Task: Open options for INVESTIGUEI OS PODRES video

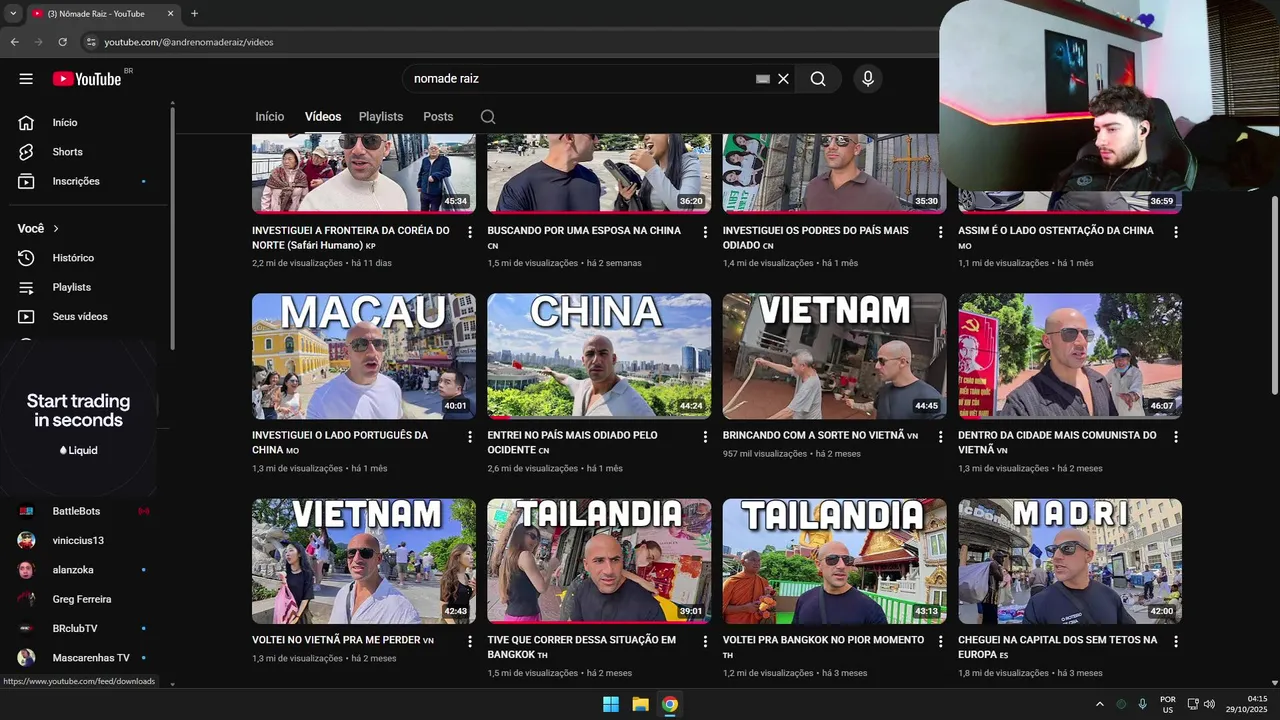Action: [x=940, y=232]
